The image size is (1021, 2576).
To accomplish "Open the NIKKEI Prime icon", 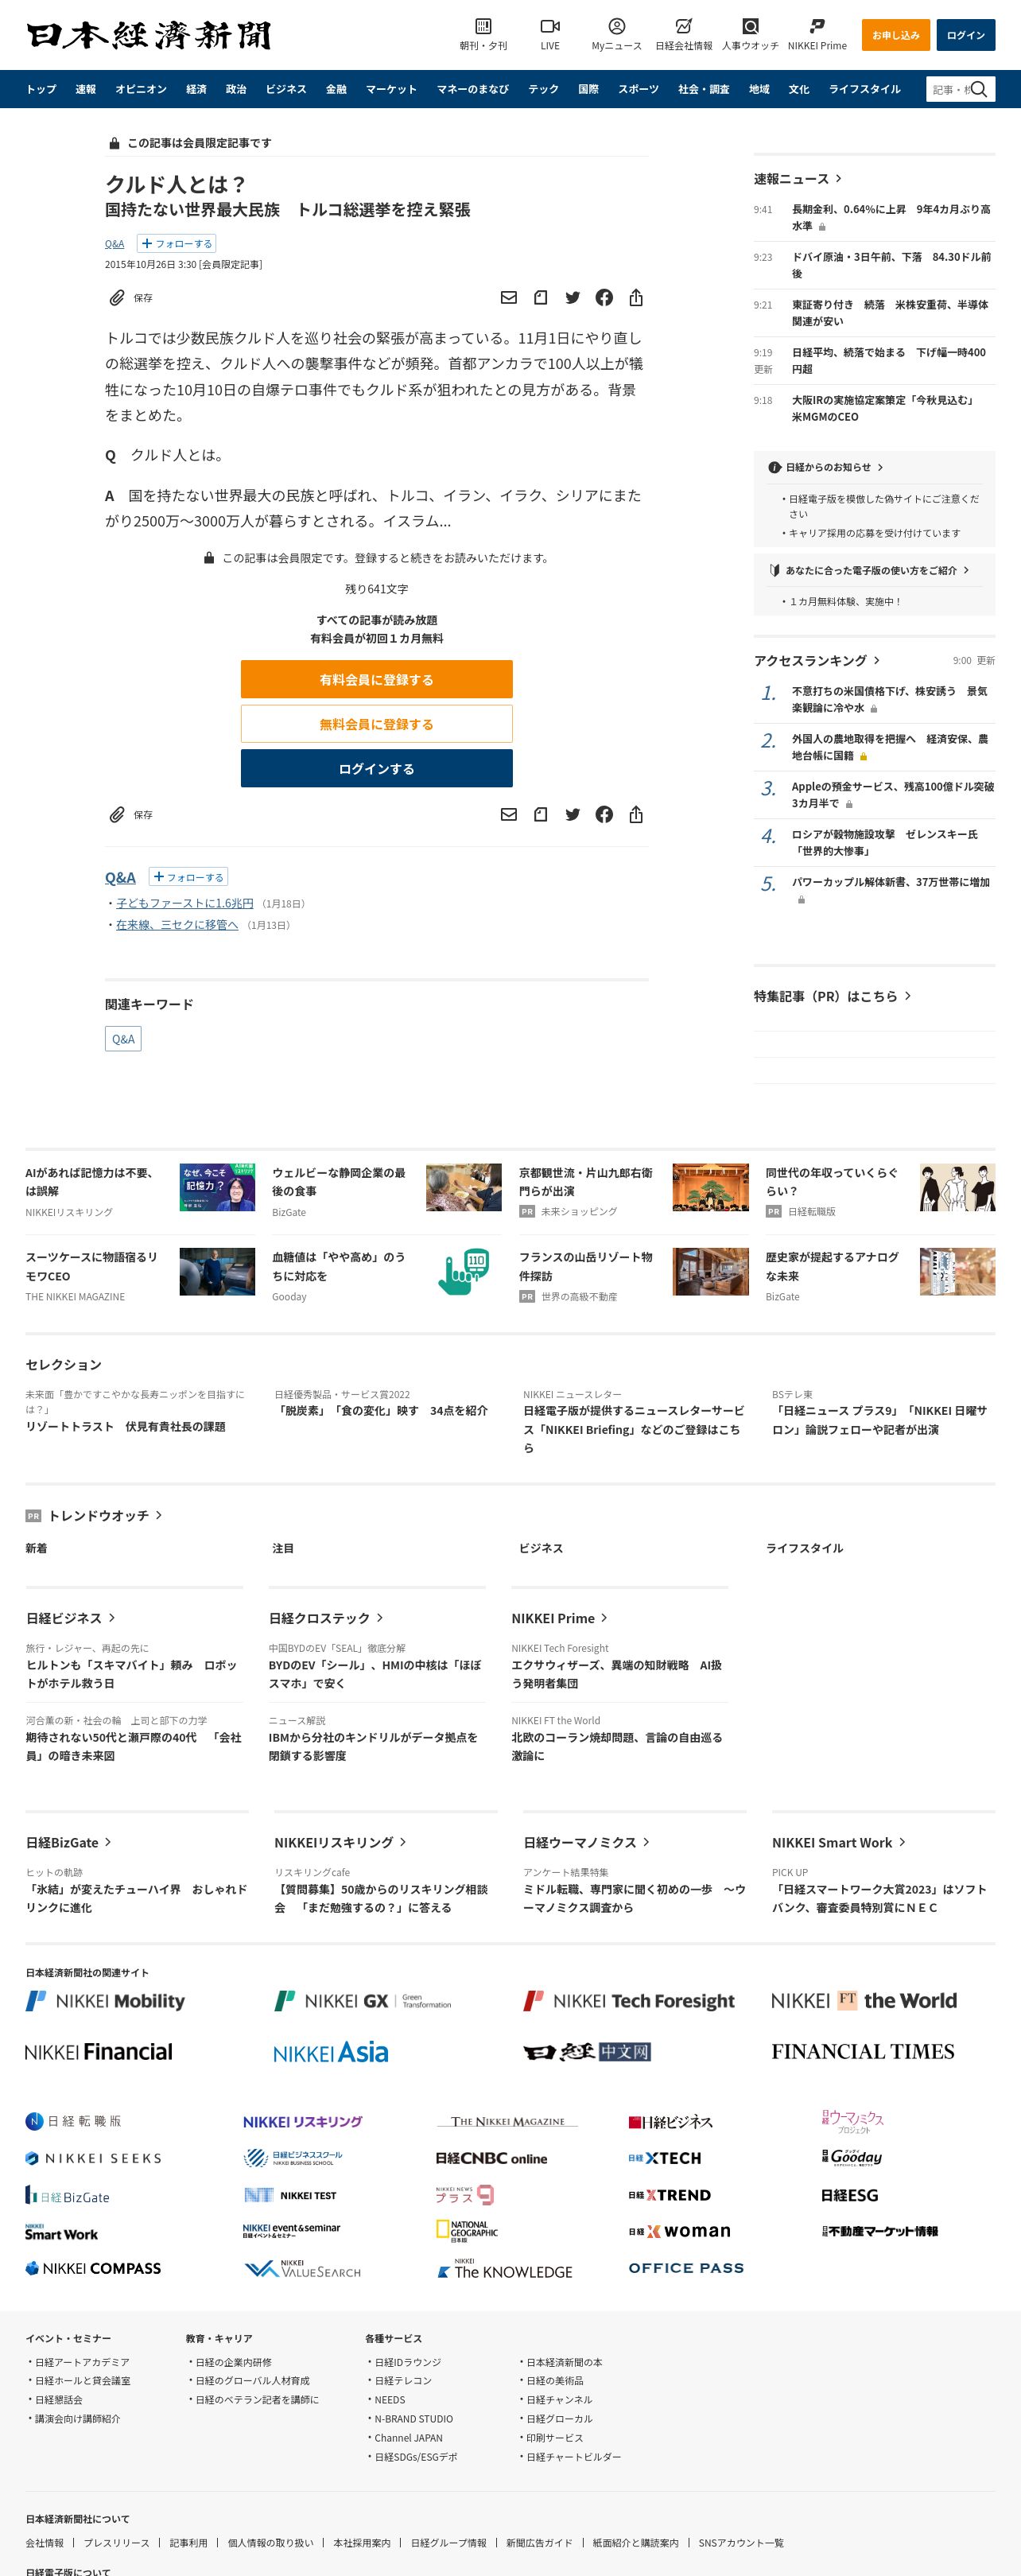I will (x=817, y=27).
